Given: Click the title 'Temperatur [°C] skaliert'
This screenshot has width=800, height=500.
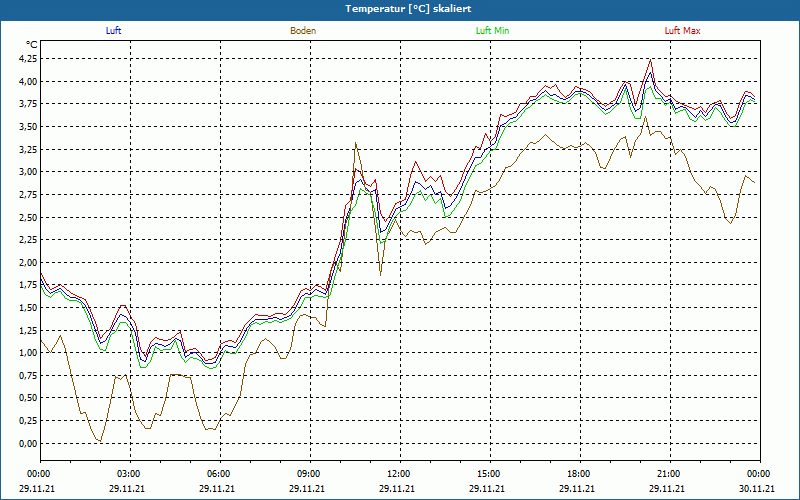Looking at the screenshot, I should (408, 9).
